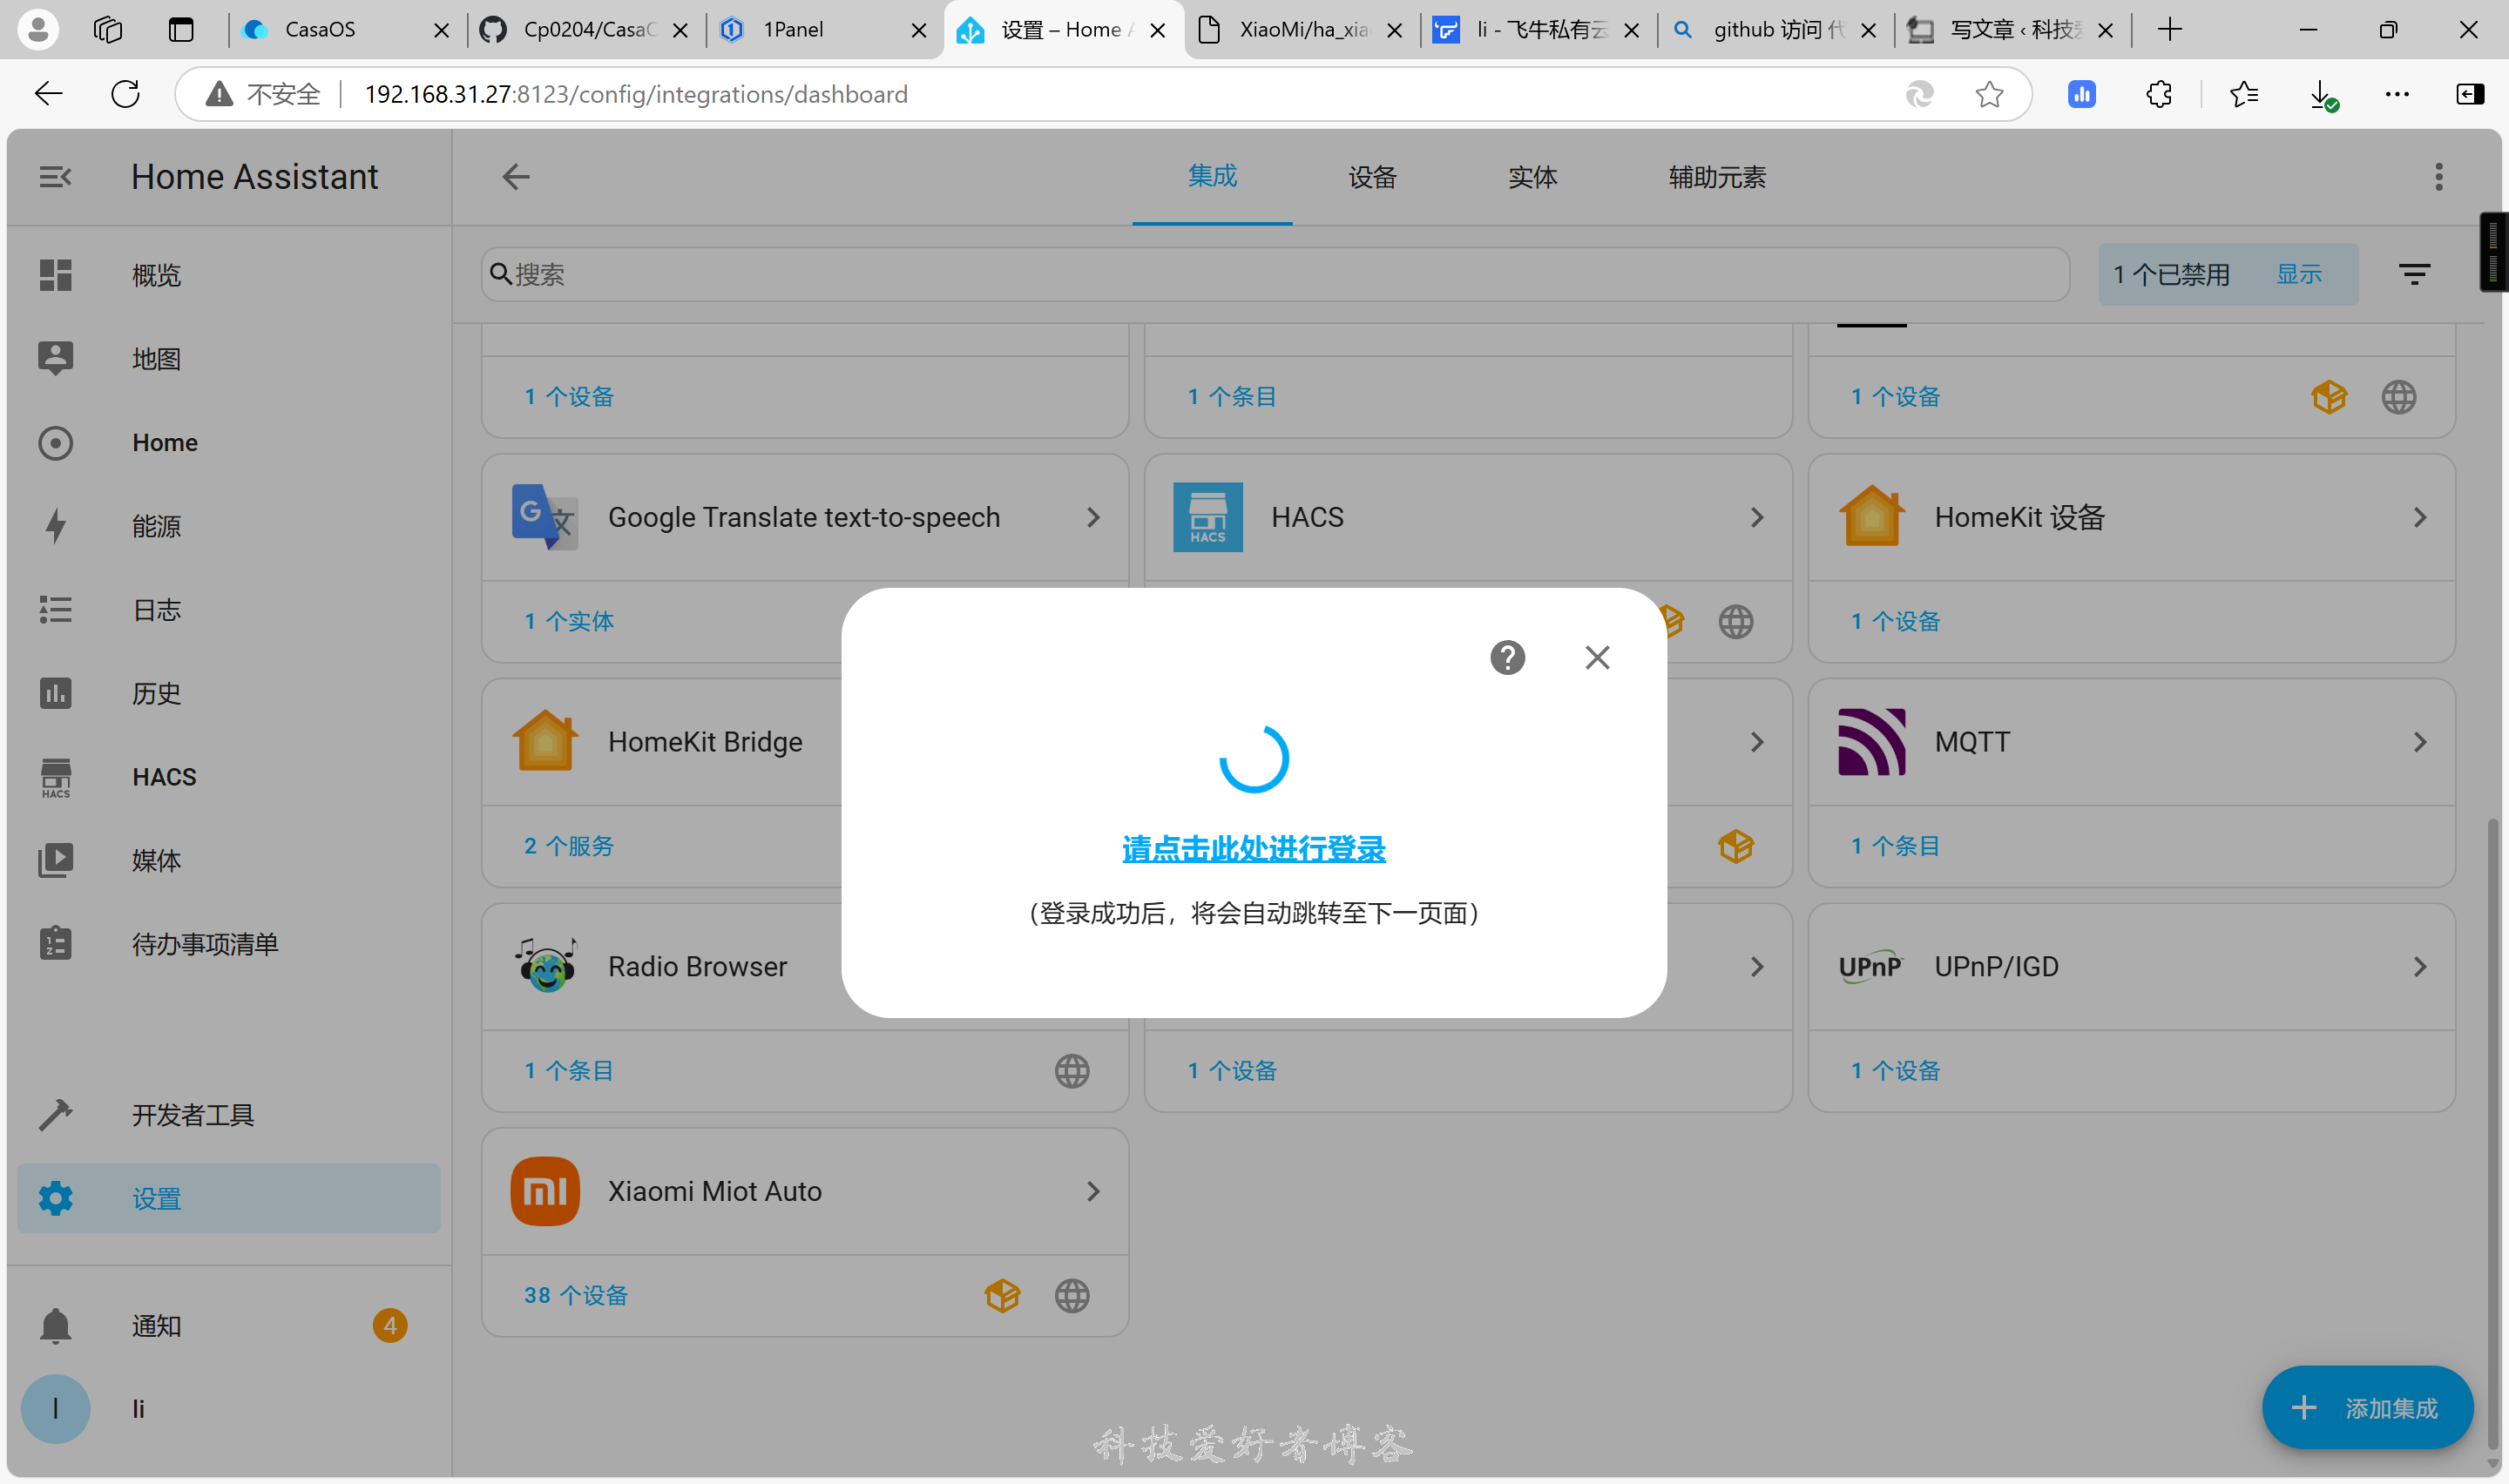
Task: Close the login dialog
Action: tap(1597, 657)
